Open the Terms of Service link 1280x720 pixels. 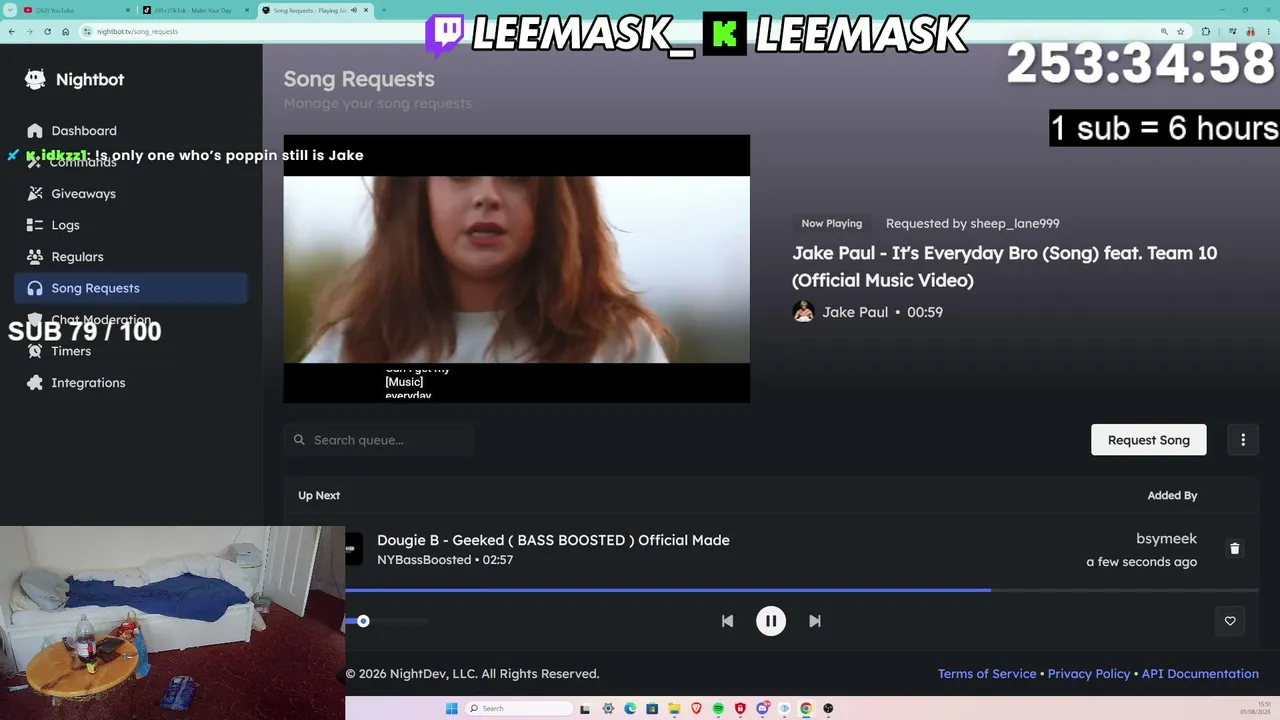(987, 674)
